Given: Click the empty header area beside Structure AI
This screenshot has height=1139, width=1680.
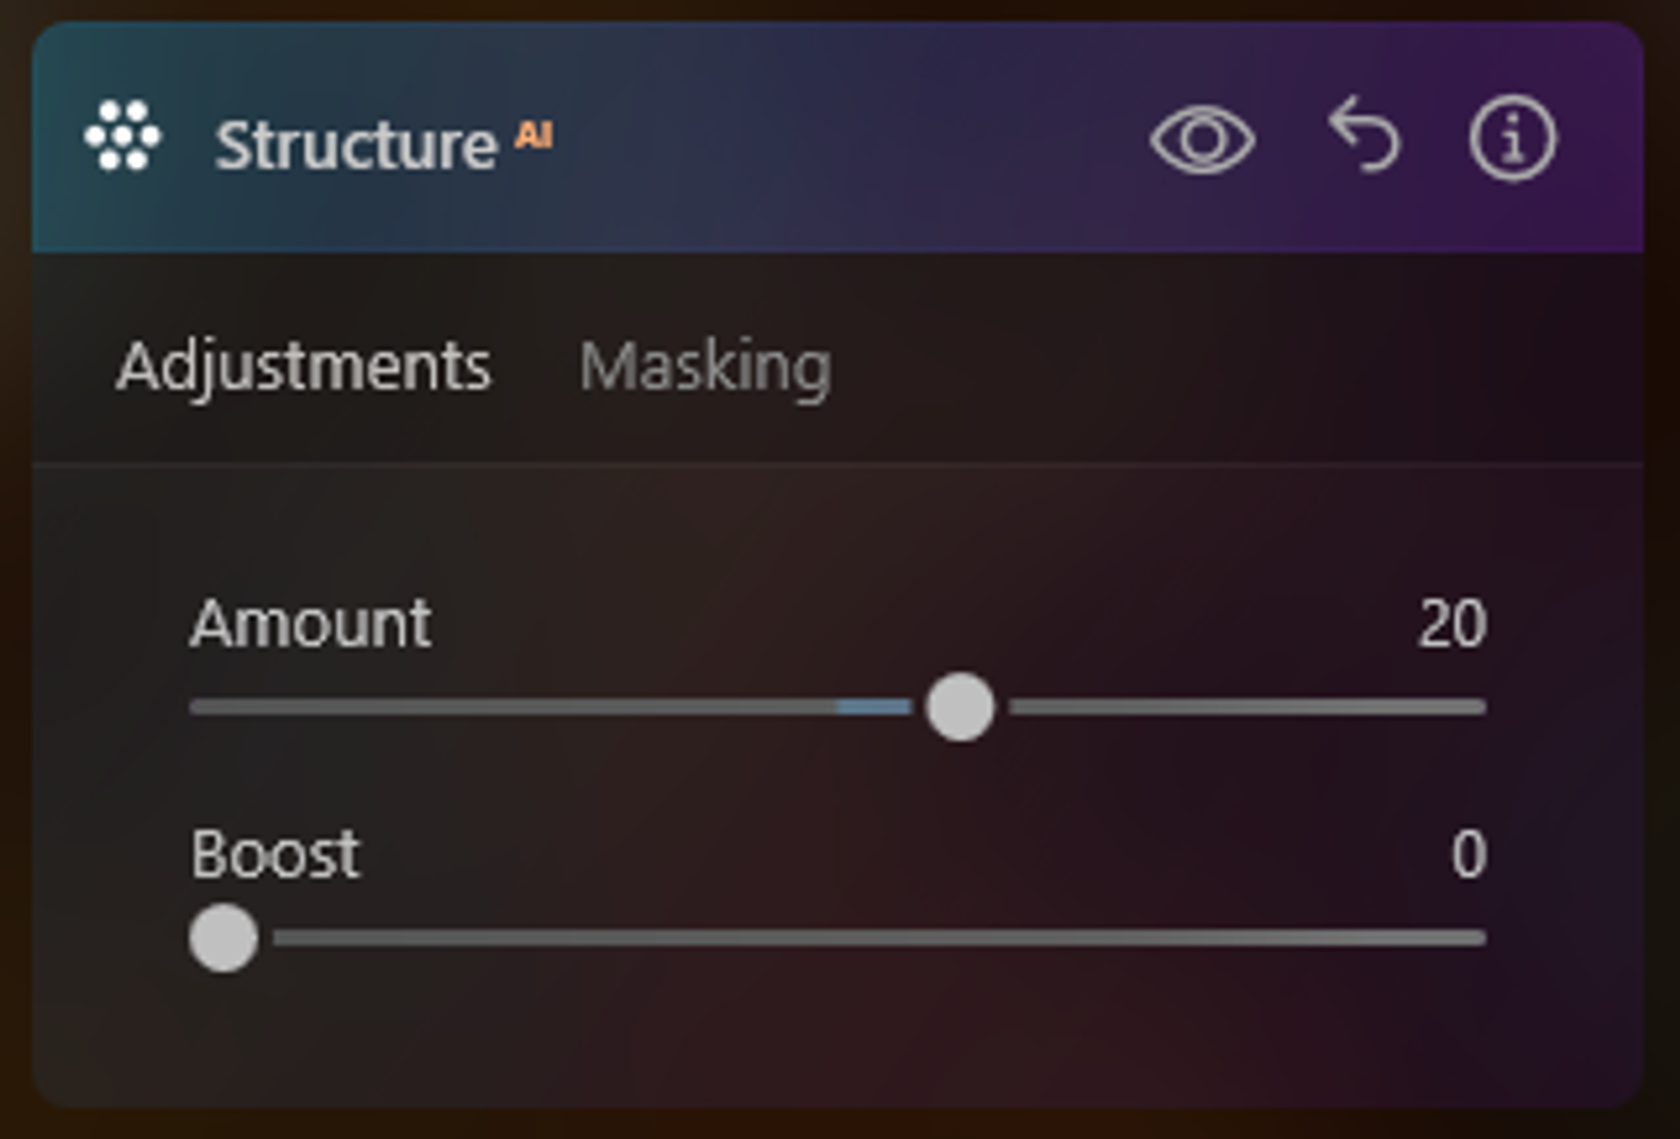Looking at the screenshot, I should [x=850, y=140].
